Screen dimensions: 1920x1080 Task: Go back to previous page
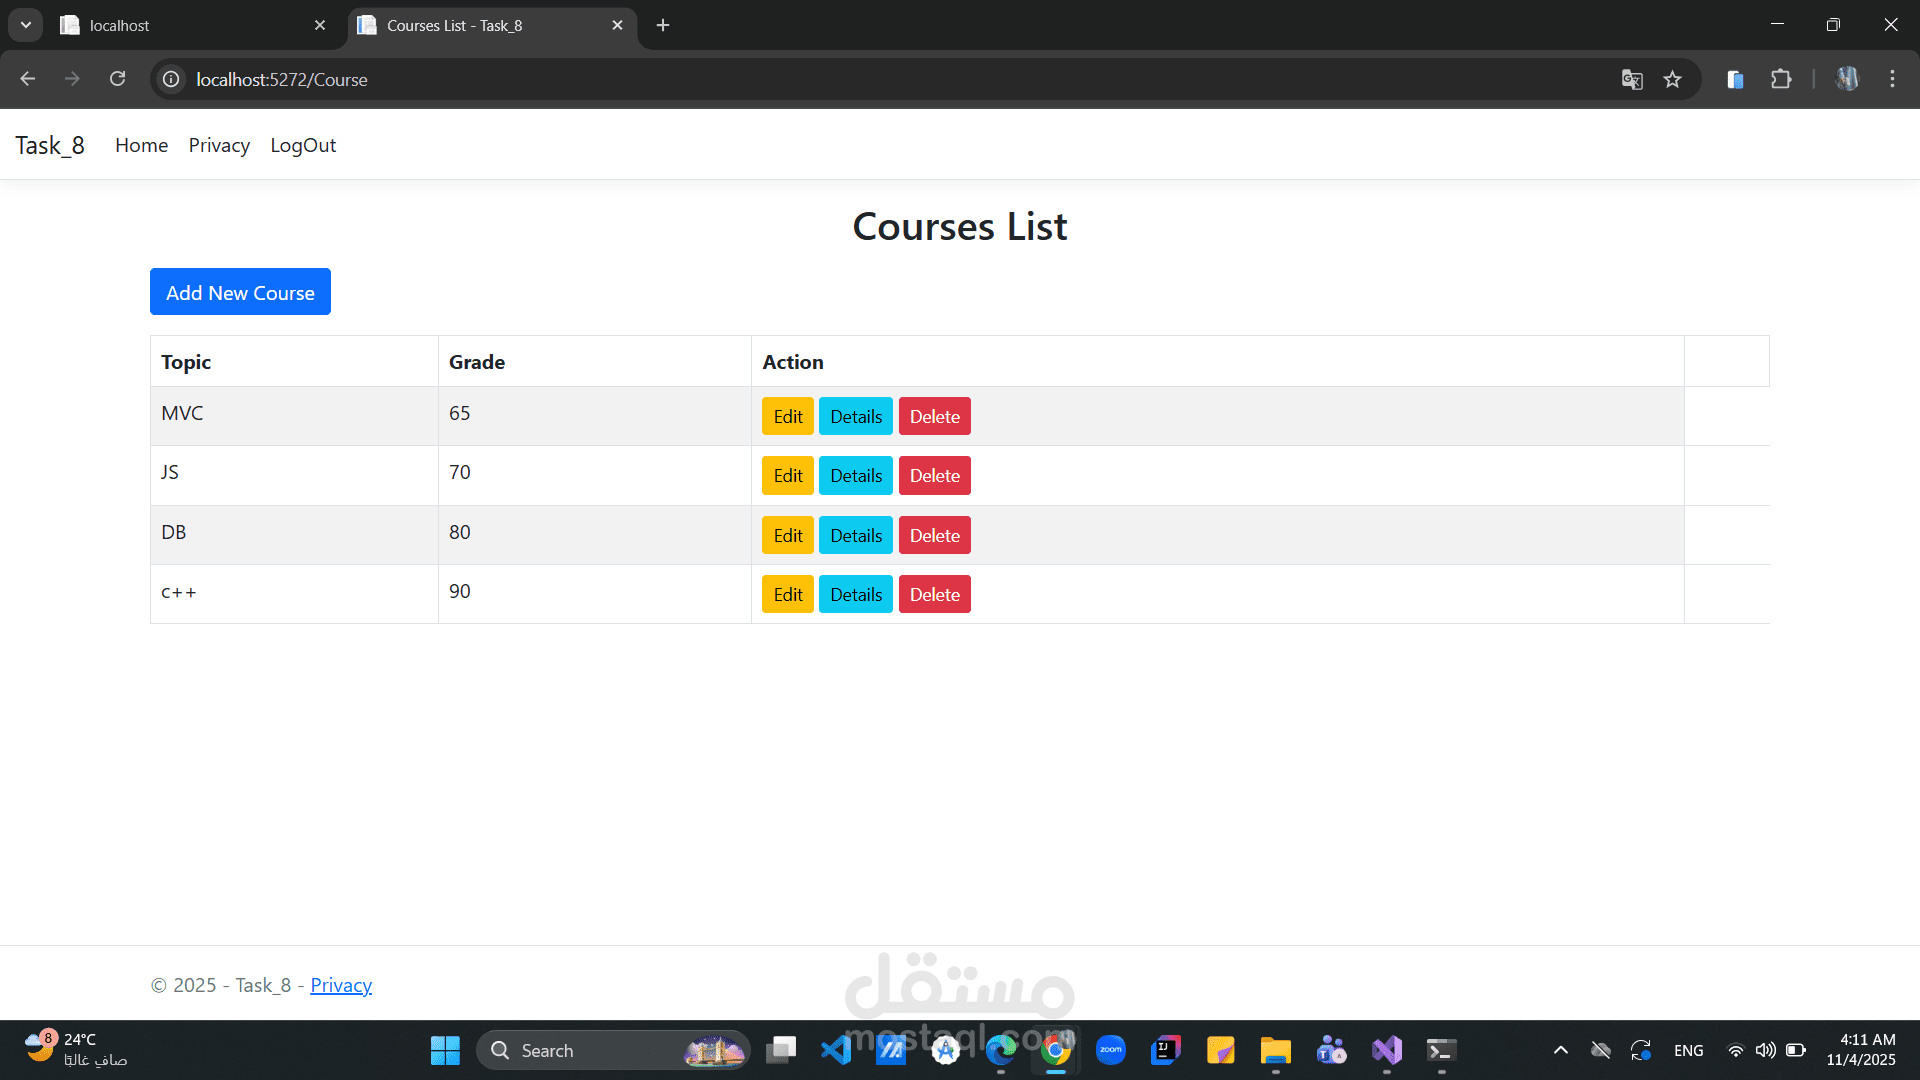pyautogui.click(x=28, y=79)
